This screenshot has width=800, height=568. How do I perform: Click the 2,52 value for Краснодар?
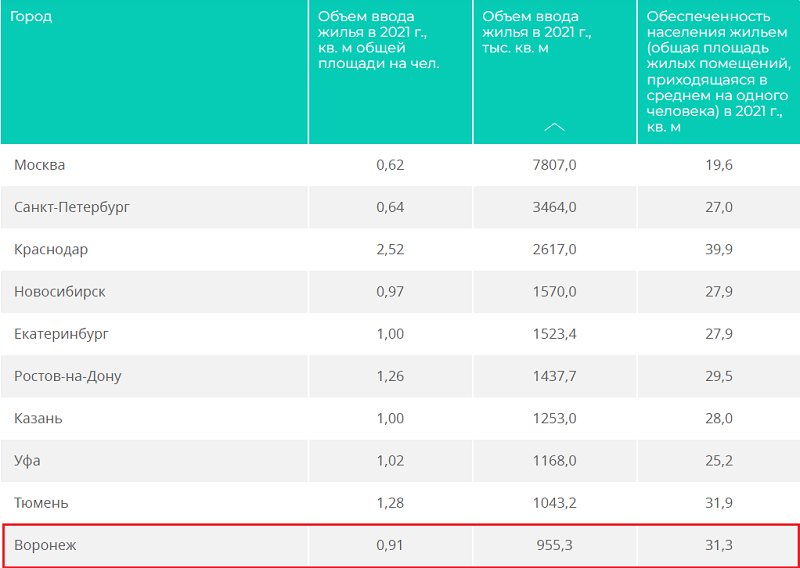tap(390, 250)
